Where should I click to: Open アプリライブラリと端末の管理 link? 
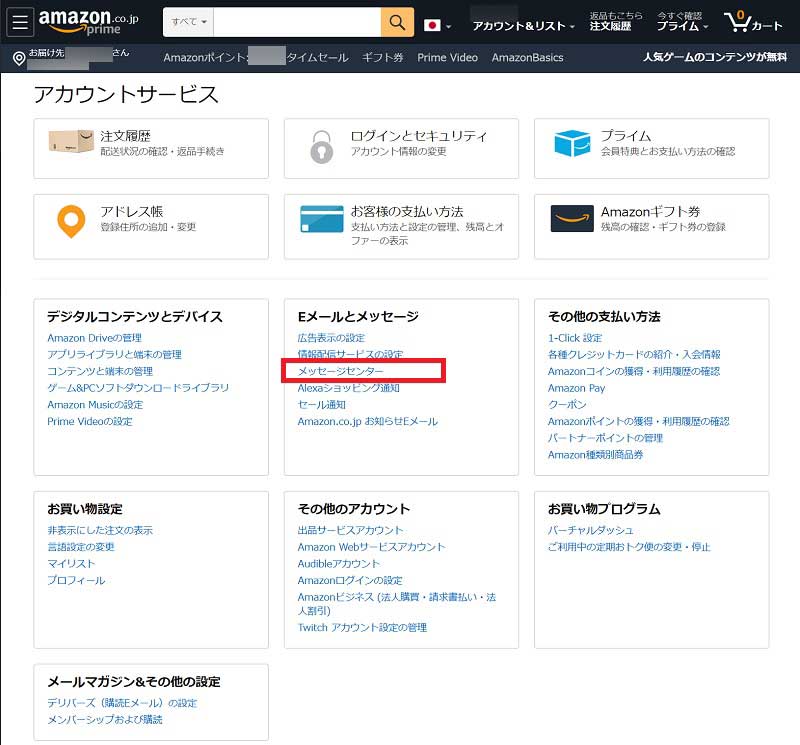[x=114, y=355]
